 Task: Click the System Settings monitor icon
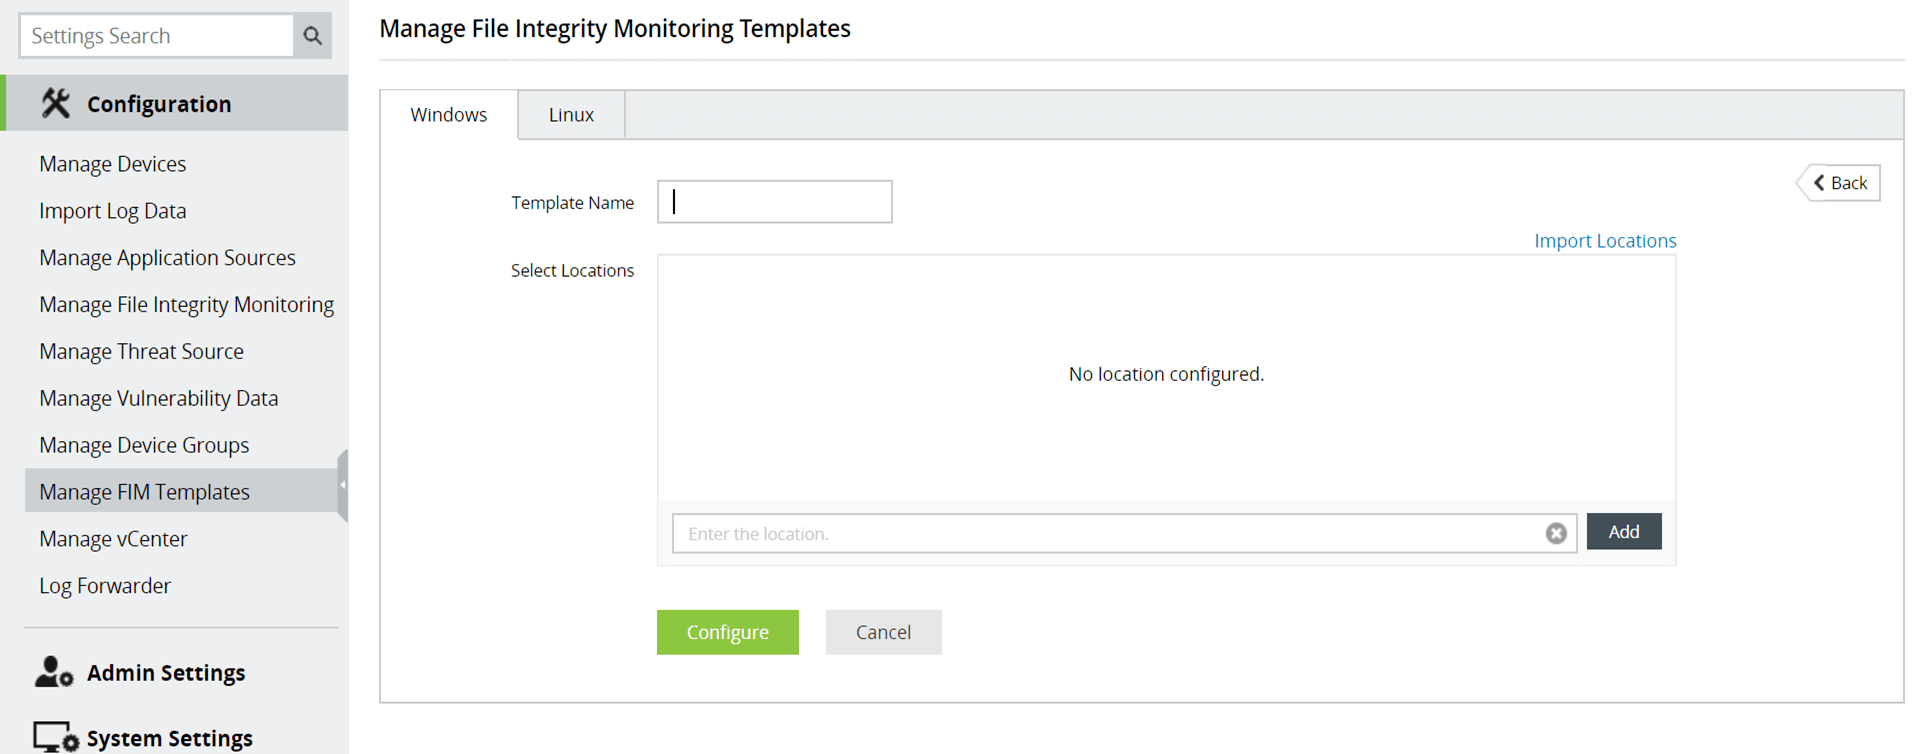pos(55,737)
